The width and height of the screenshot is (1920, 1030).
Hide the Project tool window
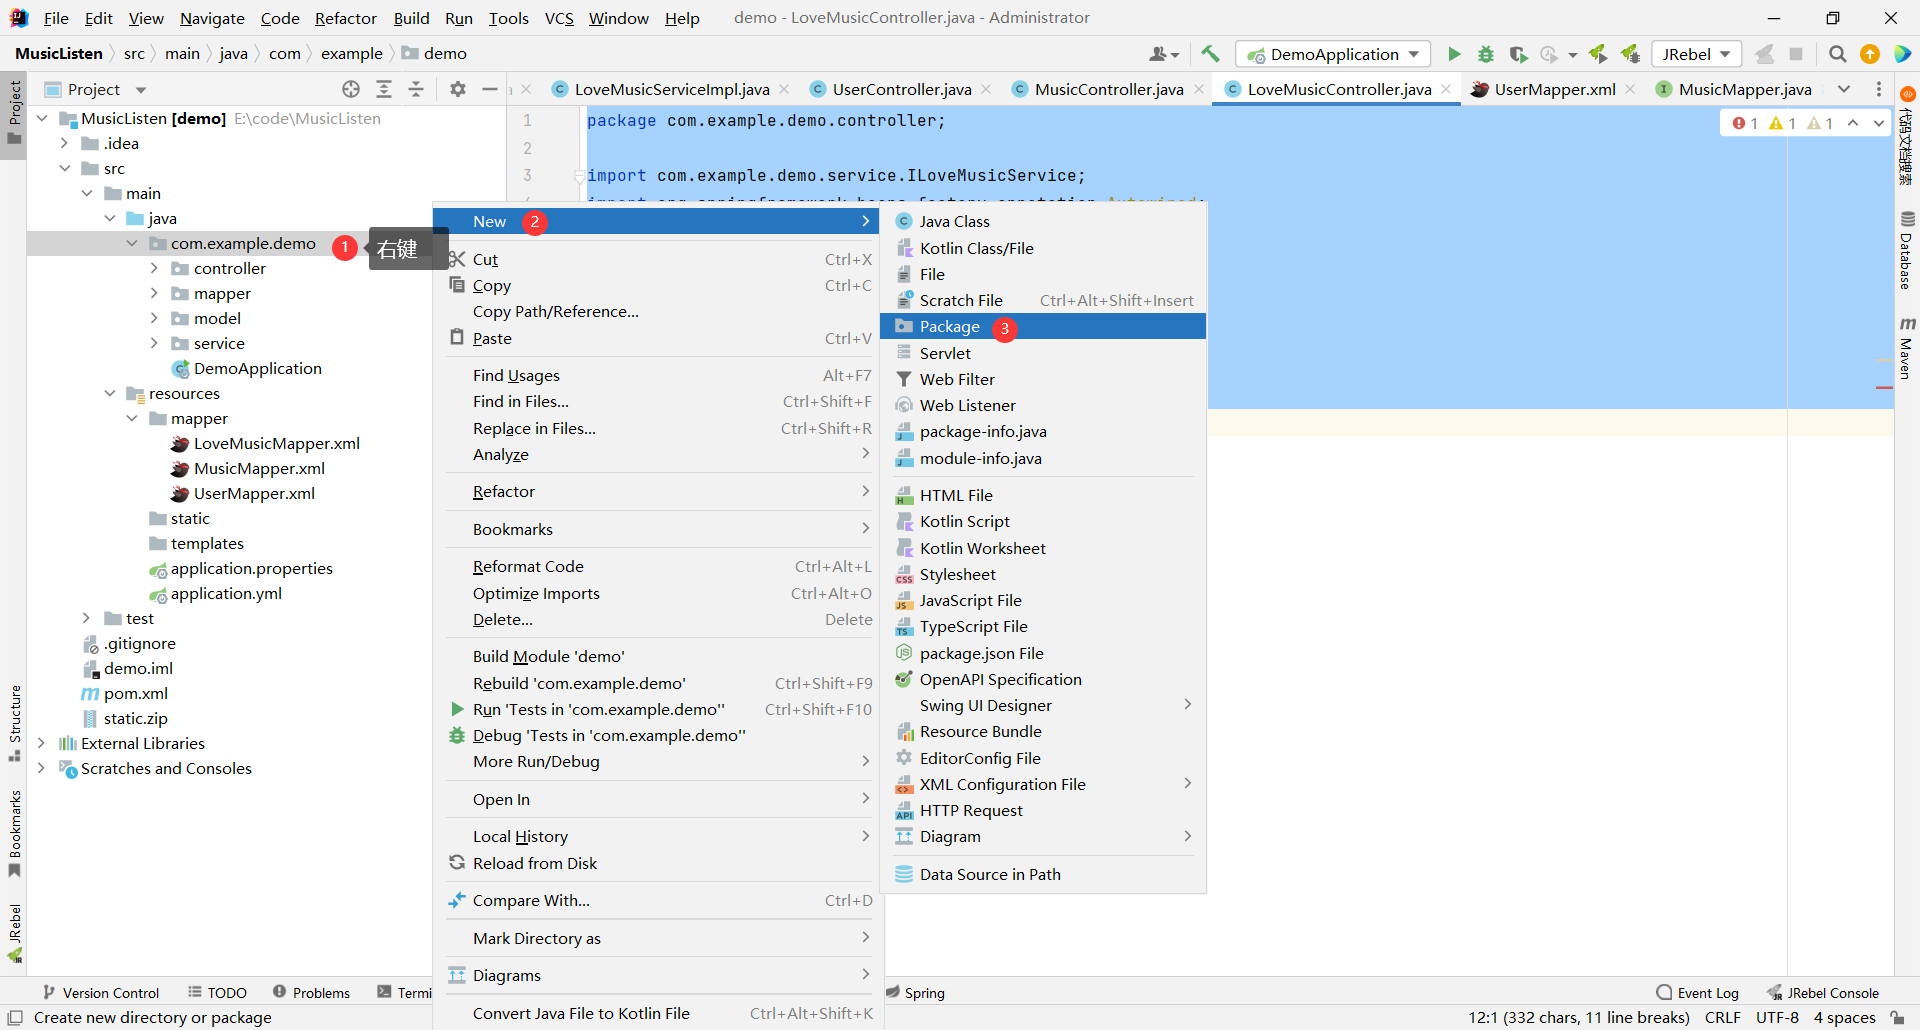(x=490, y=89)
